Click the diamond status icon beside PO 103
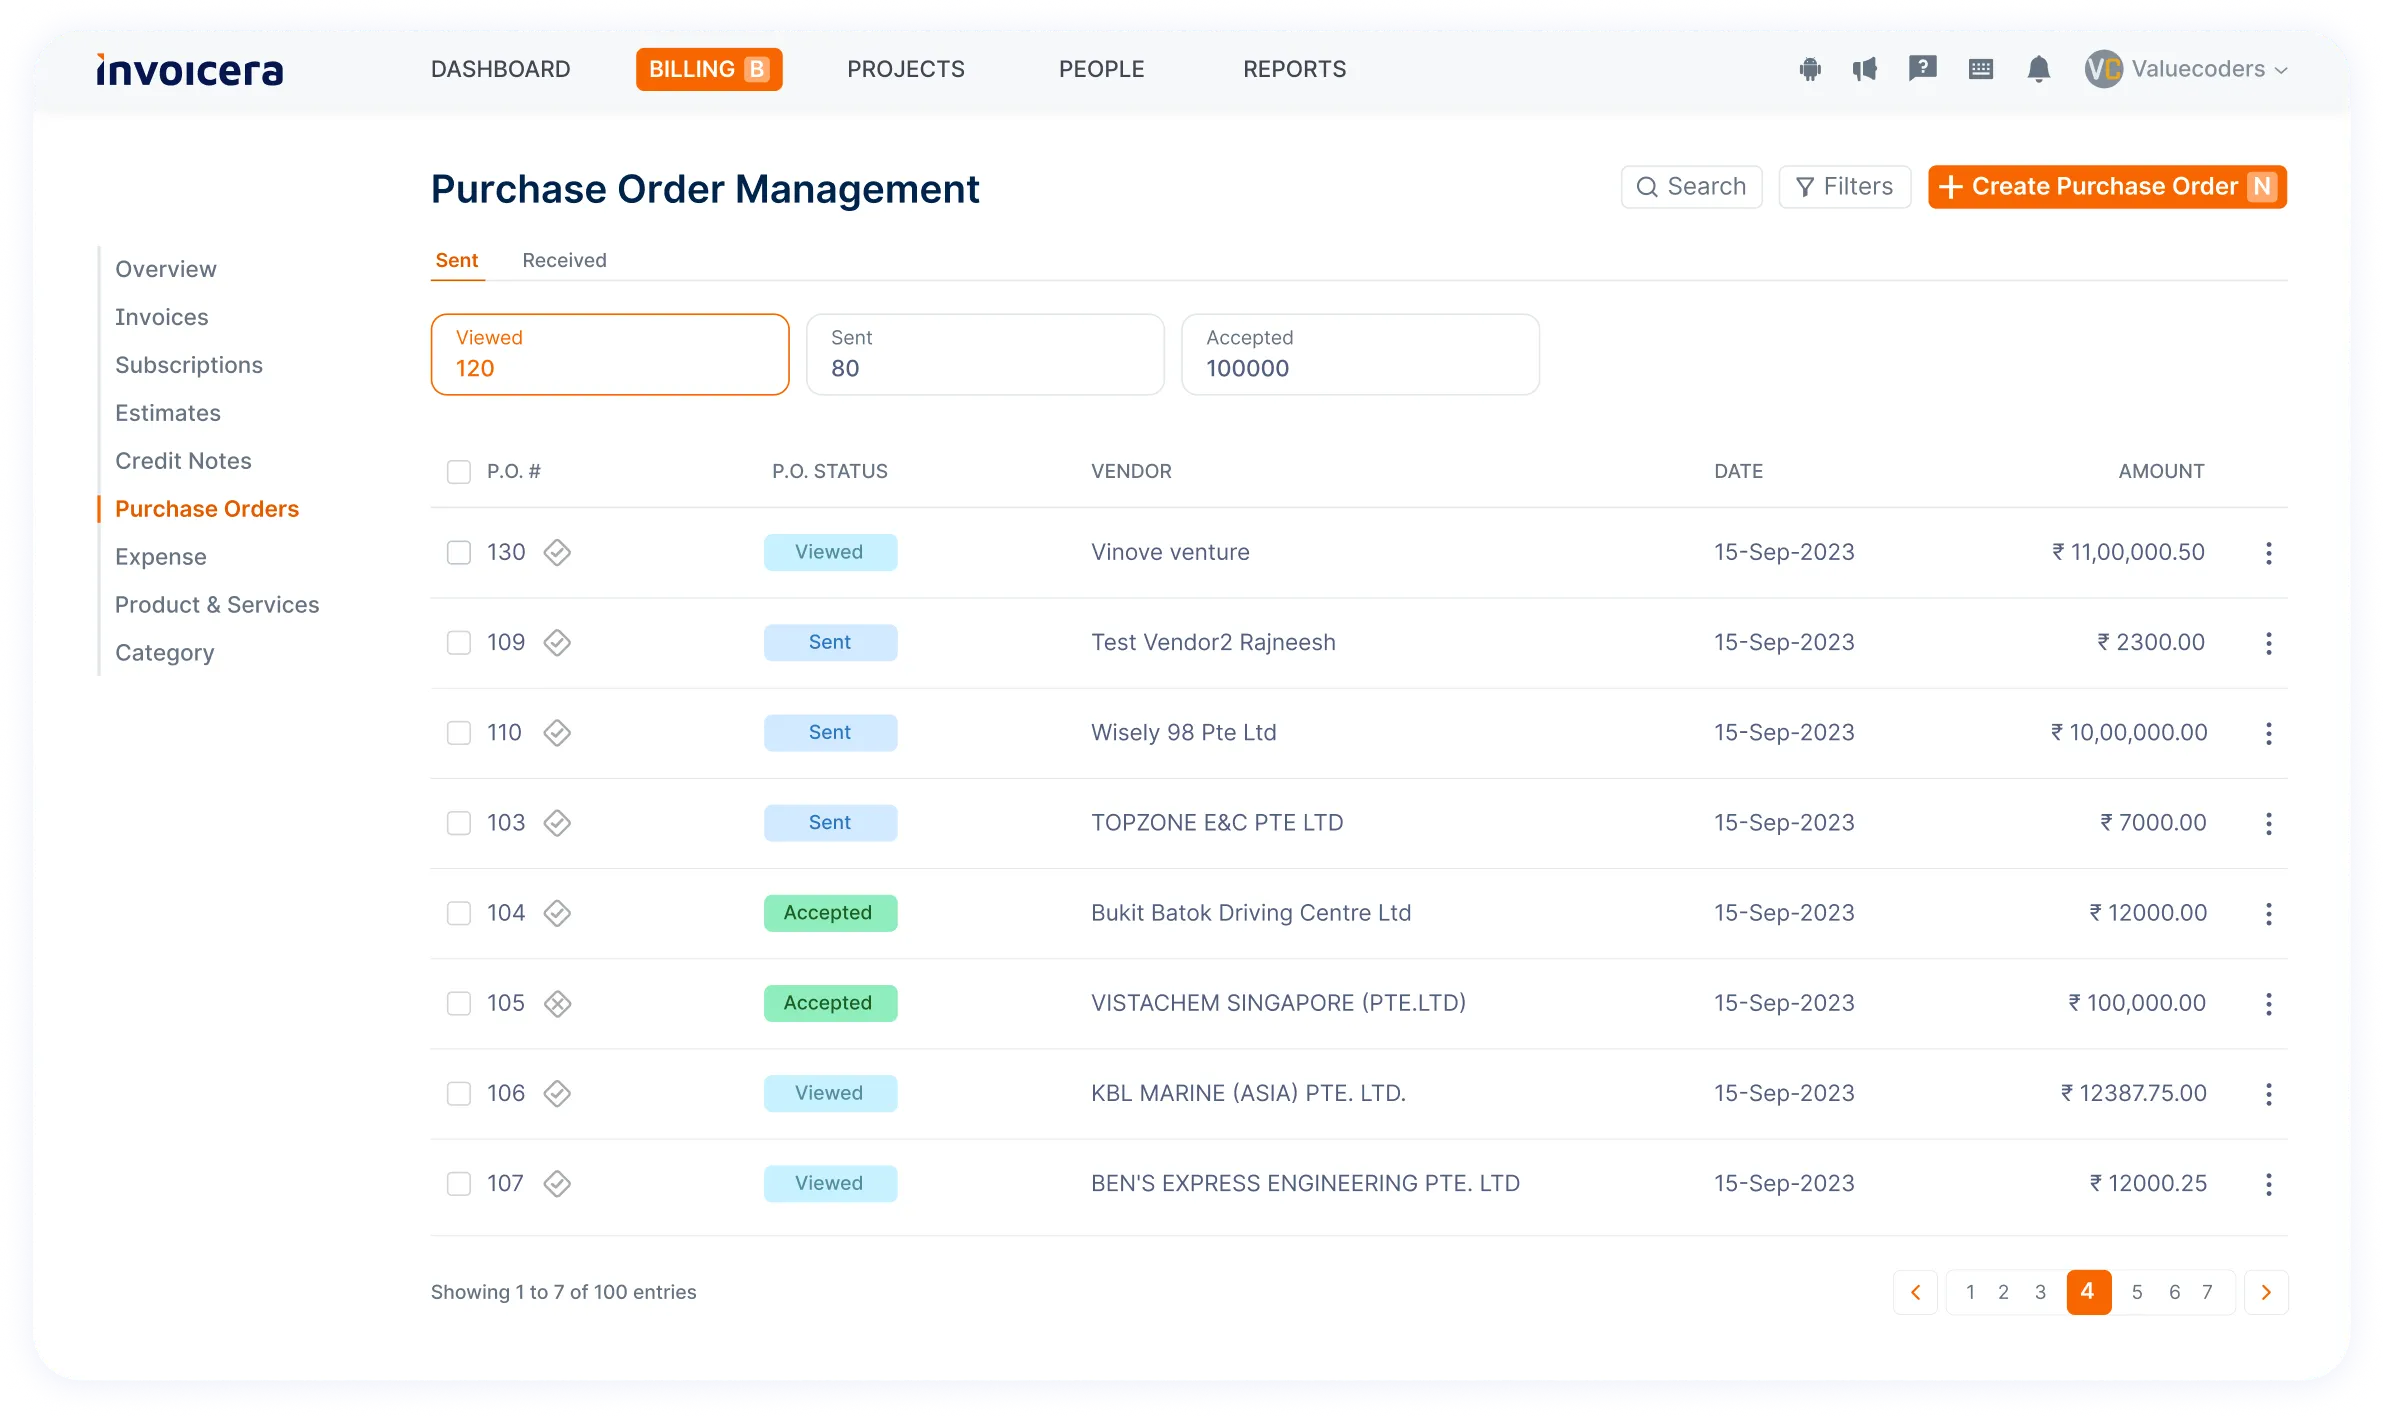Screen dimensions: 2384x1417 coord(557,823)
